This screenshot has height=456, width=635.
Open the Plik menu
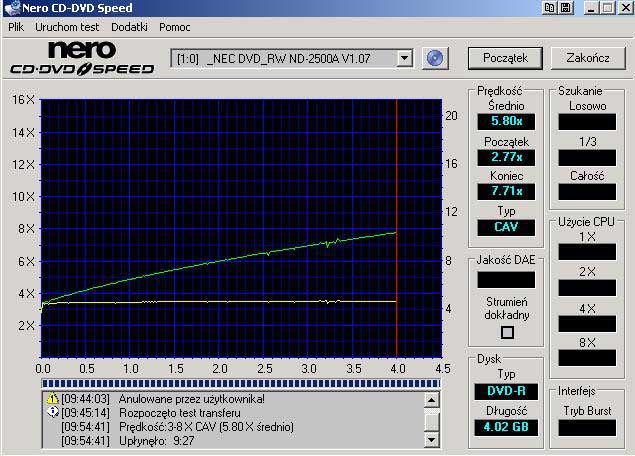pyautogui.click(x=16, y=27)
